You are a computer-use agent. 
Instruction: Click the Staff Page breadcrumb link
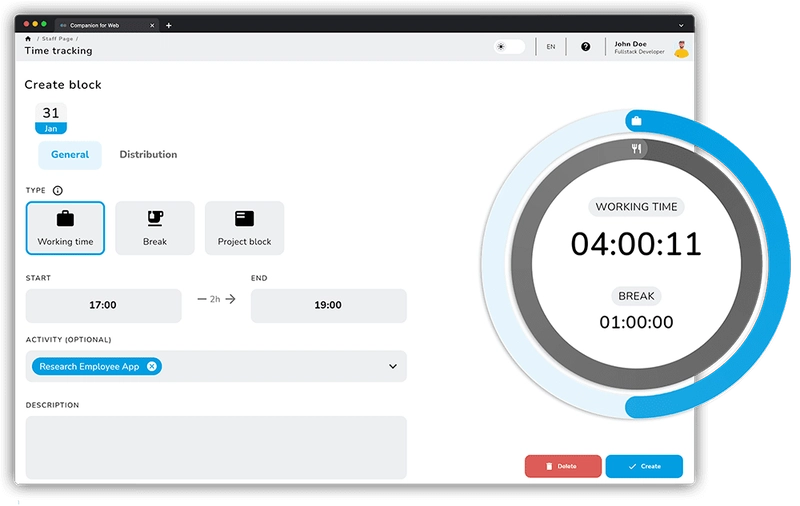tap(57, 39)
